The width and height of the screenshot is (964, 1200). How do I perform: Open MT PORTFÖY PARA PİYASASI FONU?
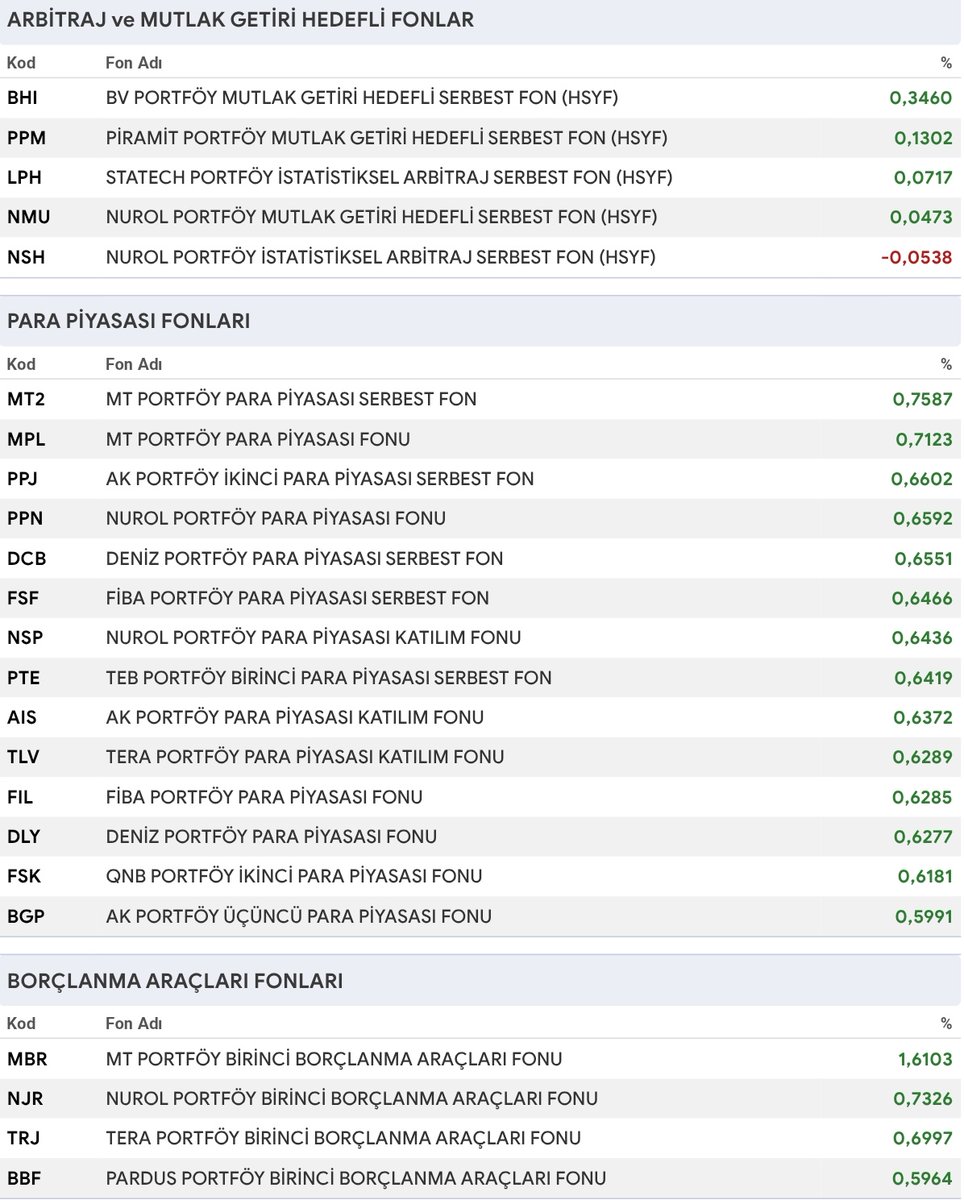tap(258, 439)
